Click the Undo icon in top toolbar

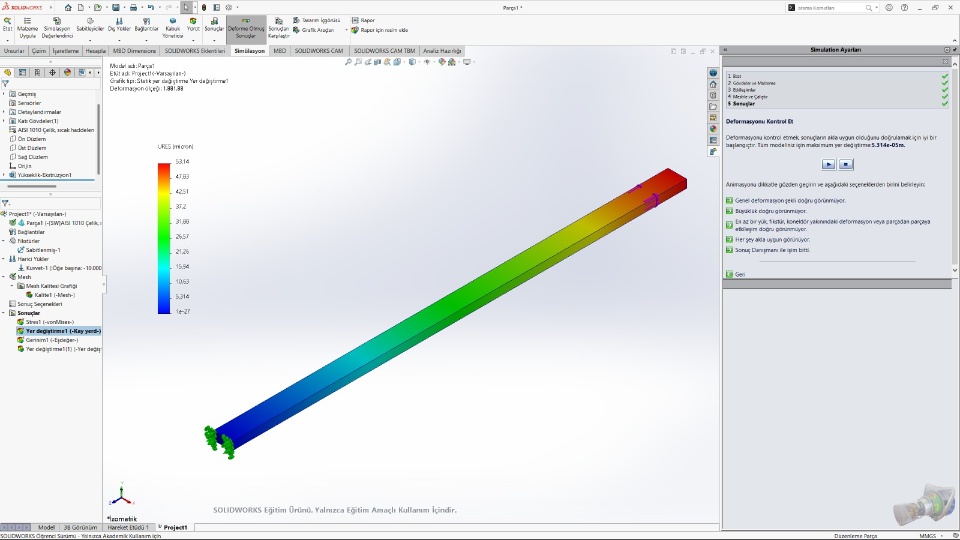[151, 7]
